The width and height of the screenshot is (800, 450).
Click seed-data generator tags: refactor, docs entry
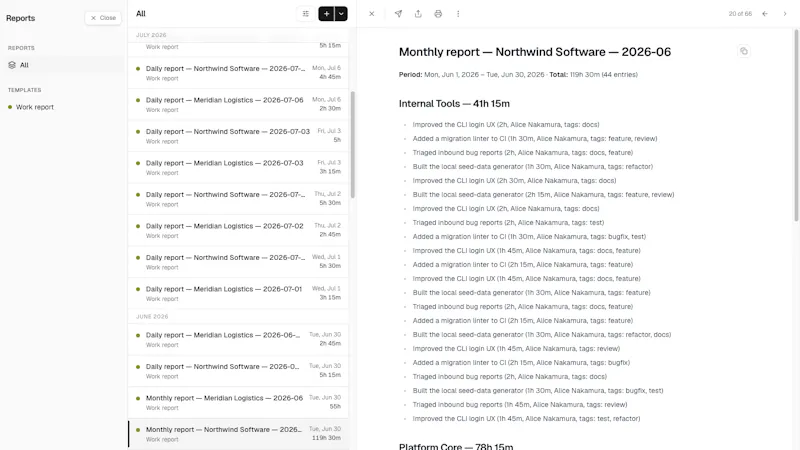tap(542, 335)
